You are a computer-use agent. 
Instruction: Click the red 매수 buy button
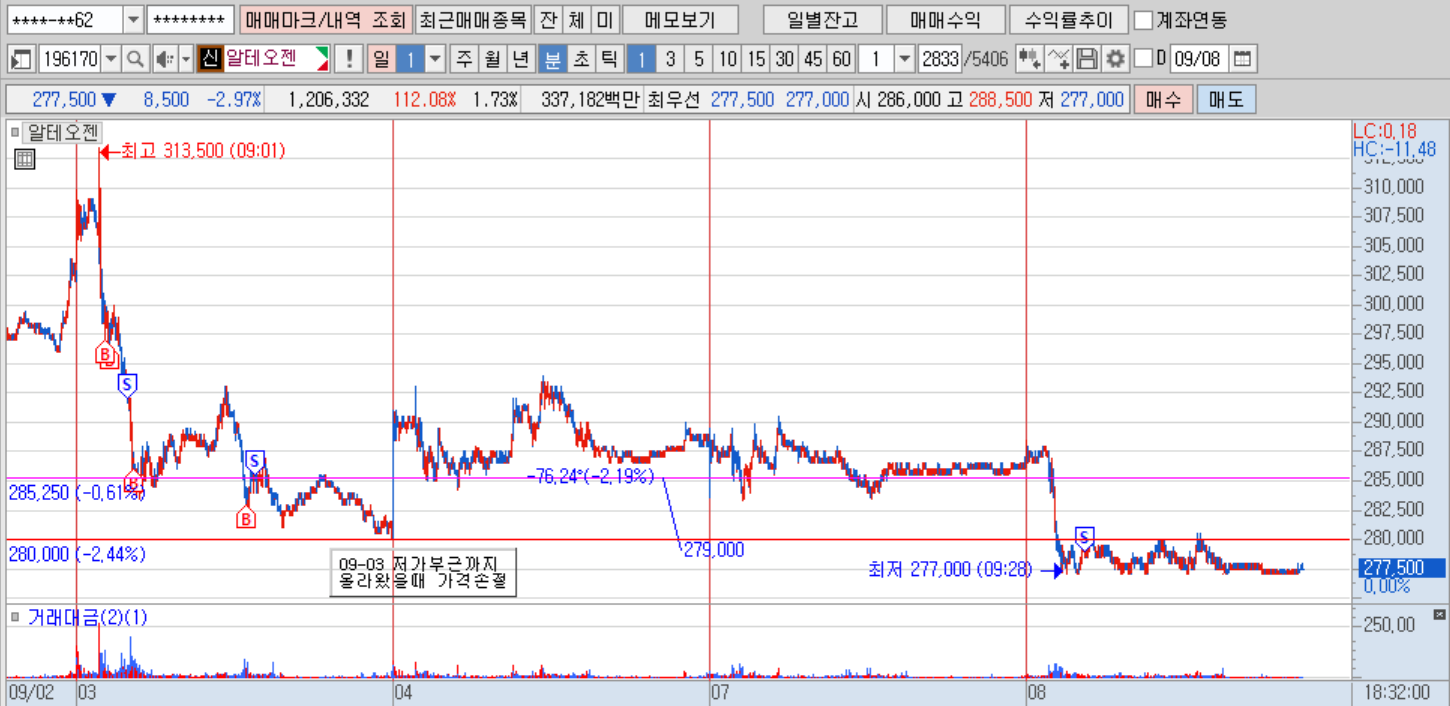click(1163, 100)
